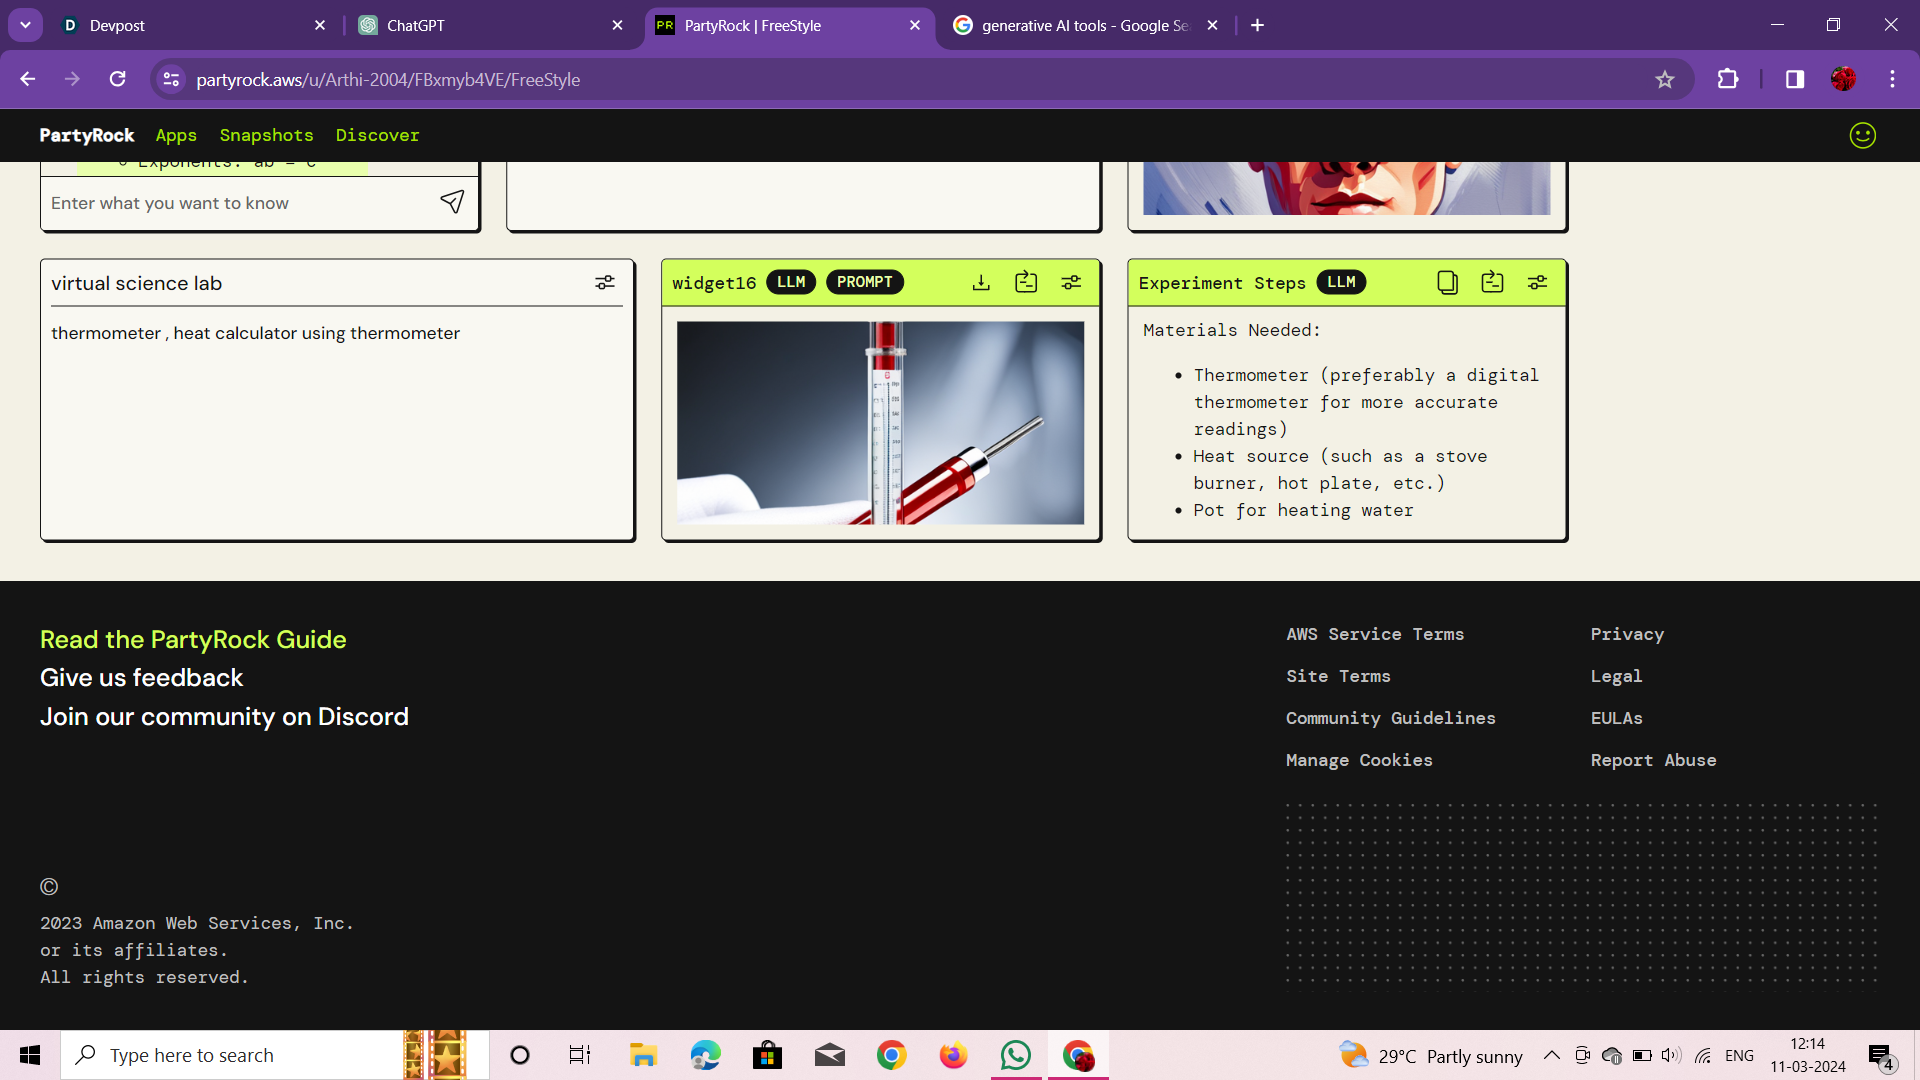Viewport: 1920px width, 1080px height.
Task: Open Chrome three-dot menu
Action: (x=1892, y=79)
